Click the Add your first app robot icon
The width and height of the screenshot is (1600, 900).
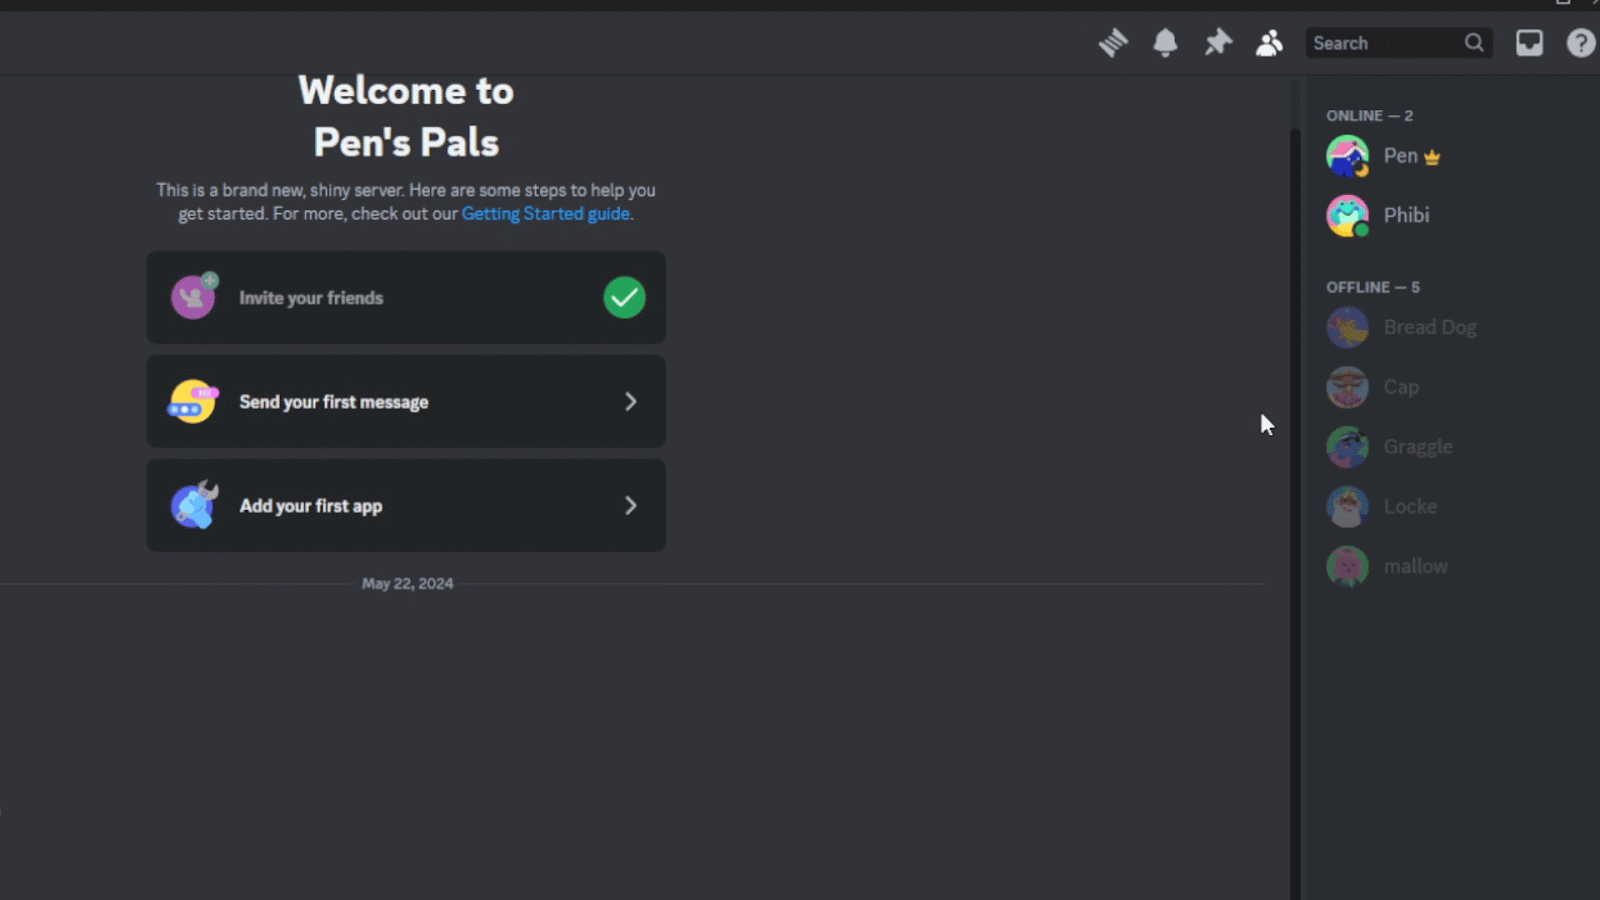(195, 505)
